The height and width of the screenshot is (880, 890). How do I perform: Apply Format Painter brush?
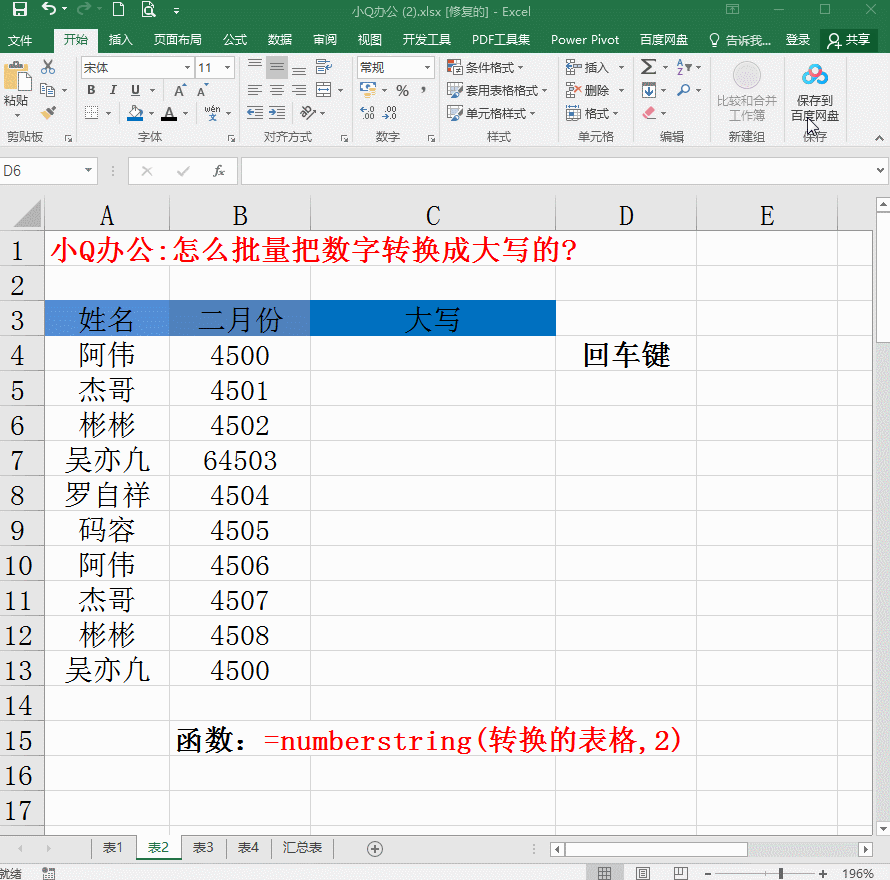click(x=48, y=113)
